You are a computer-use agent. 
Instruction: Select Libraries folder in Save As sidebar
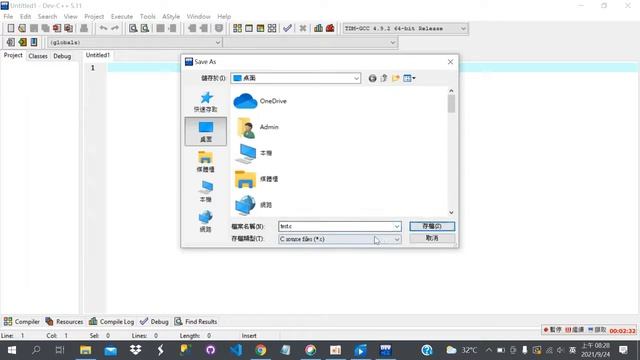(x=206, y=162)
